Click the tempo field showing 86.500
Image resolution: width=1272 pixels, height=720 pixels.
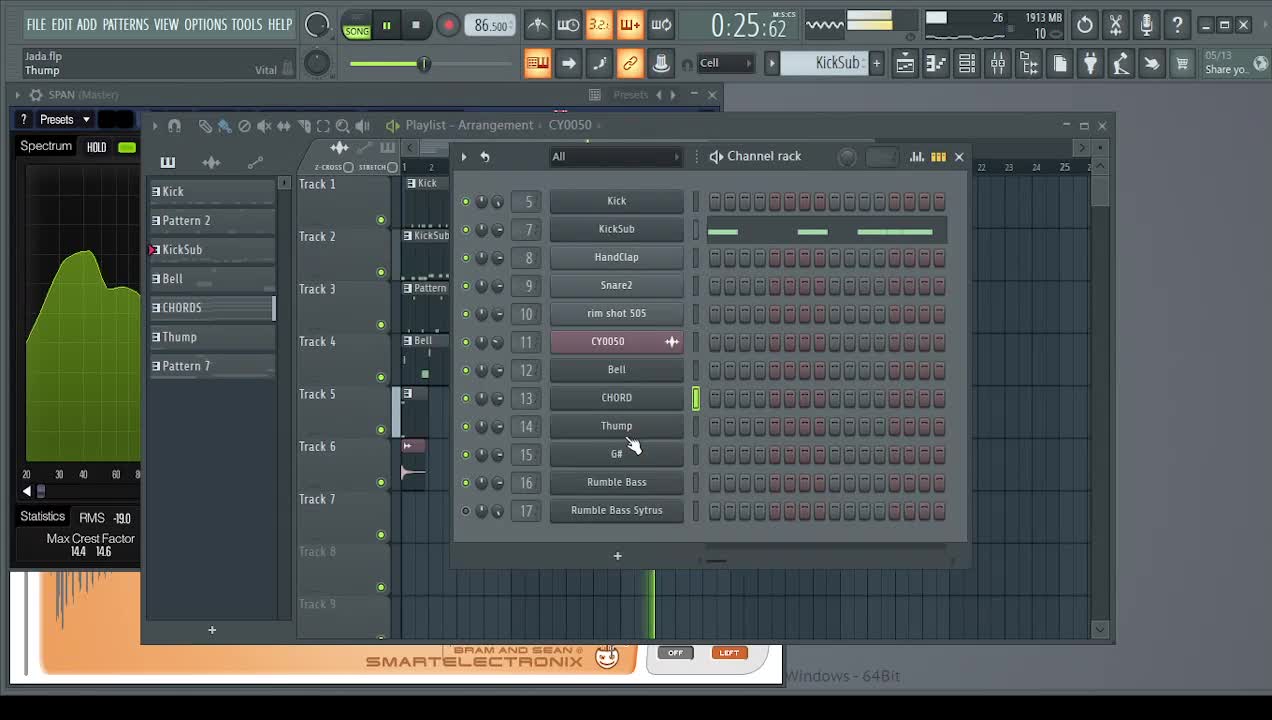[491, 26]
